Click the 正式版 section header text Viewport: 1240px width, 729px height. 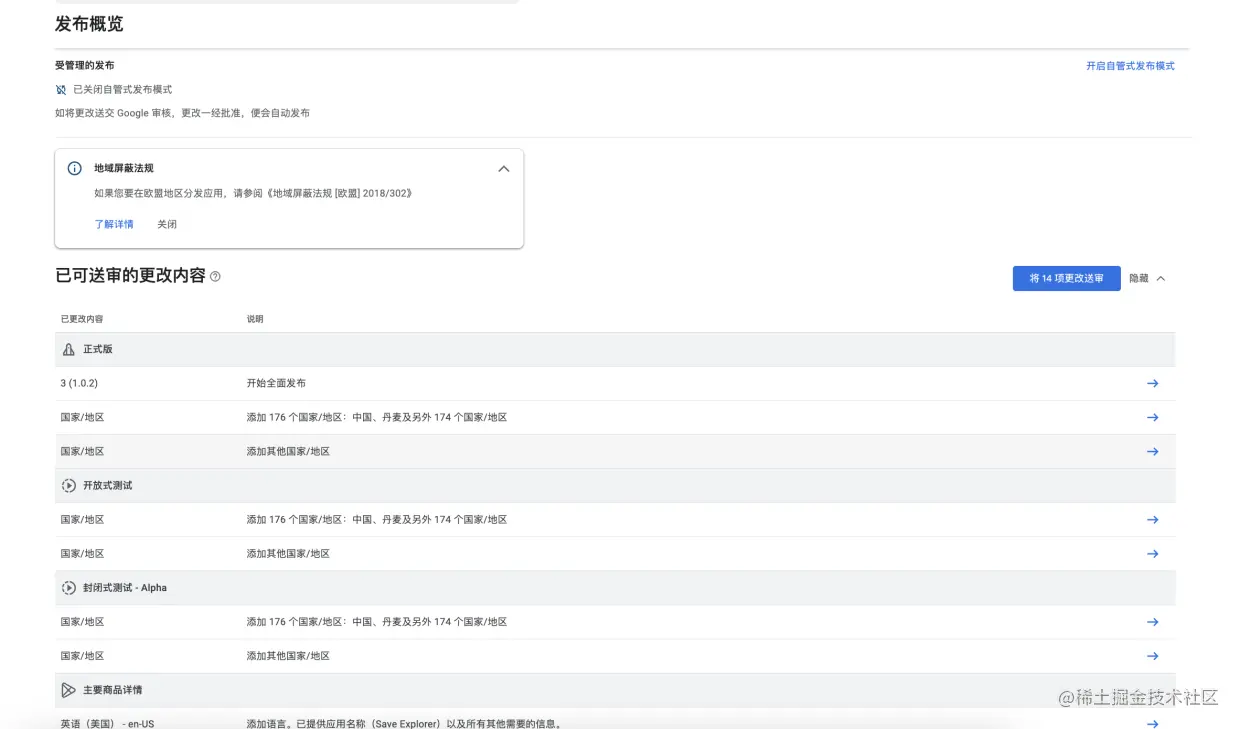pos(98,350)
